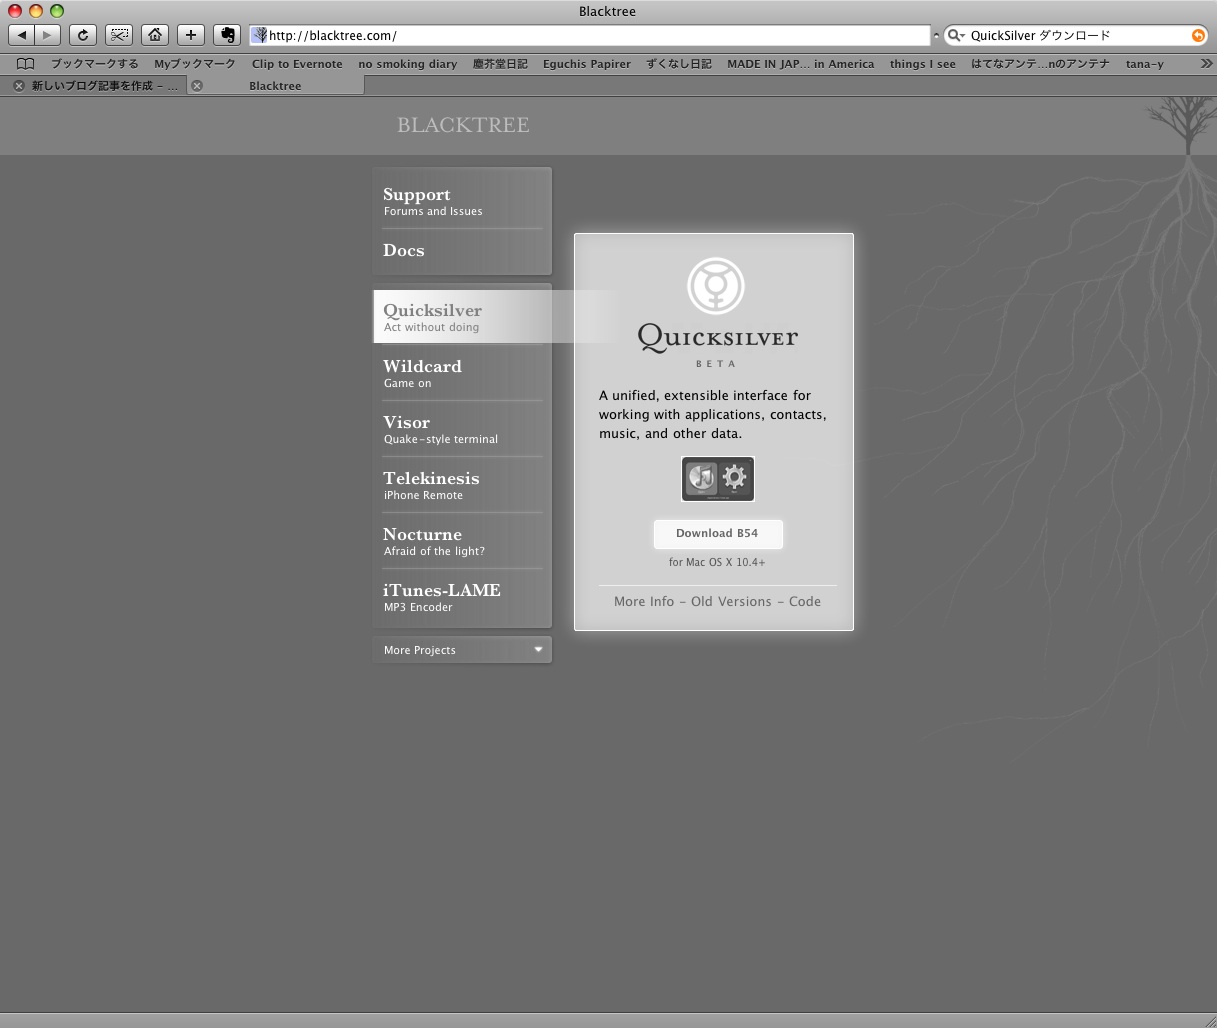Click the Quicksilver circular logo emblem
The height and width of the screenshot is (1028, 1217).
(x=716, y=286)
